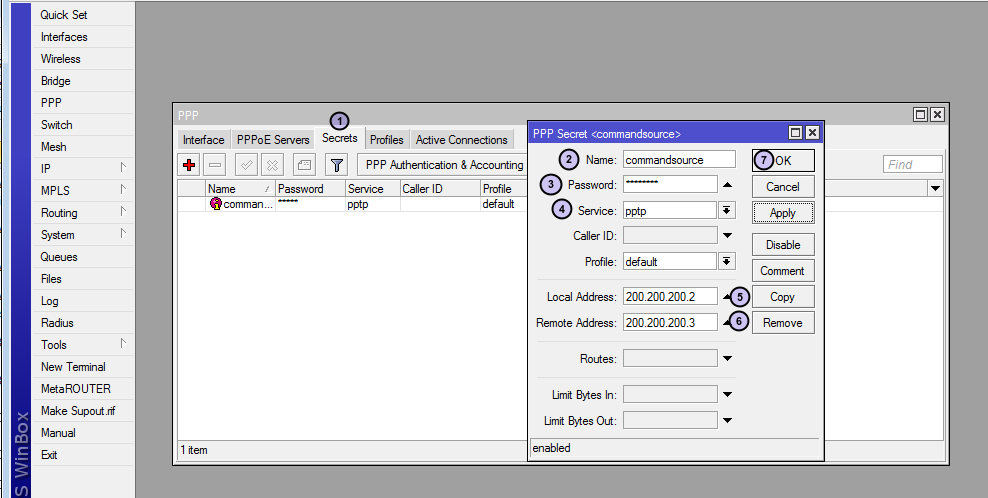Open the Service dropdown list
The width and height of the screenshot is (988, 498).
tap(727, 210)
